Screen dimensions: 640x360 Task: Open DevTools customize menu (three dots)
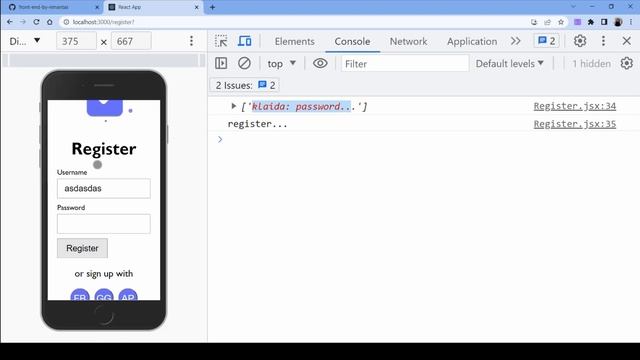point(603,41)
